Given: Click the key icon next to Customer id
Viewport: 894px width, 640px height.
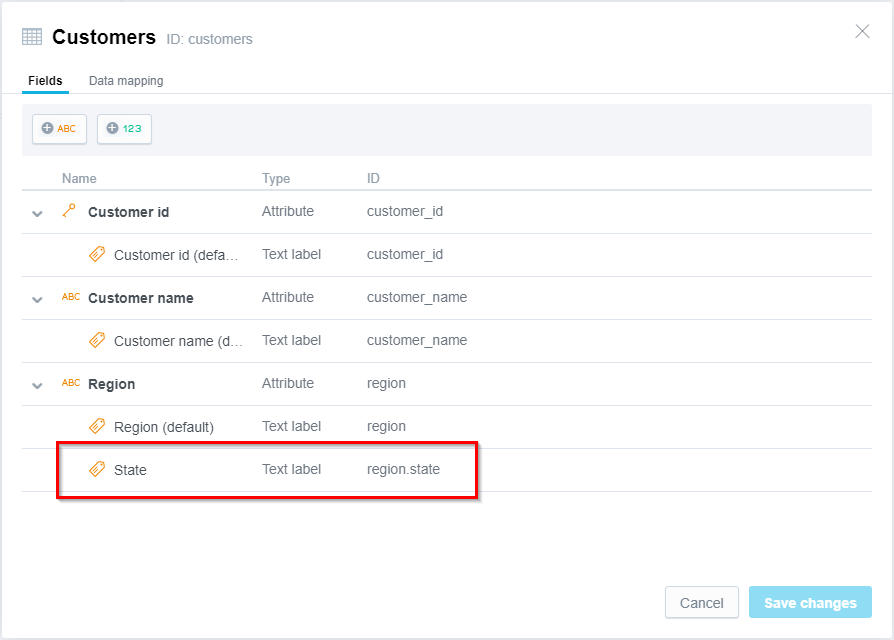Looking at the screenshot, I should [x=68, y=211].
